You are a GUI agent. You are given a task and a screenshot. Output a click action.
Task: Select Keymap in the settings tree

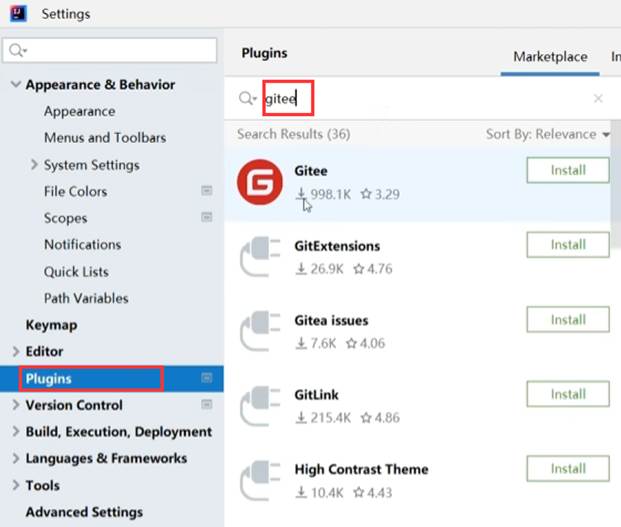pyautogui.click(x=51, y=325)
